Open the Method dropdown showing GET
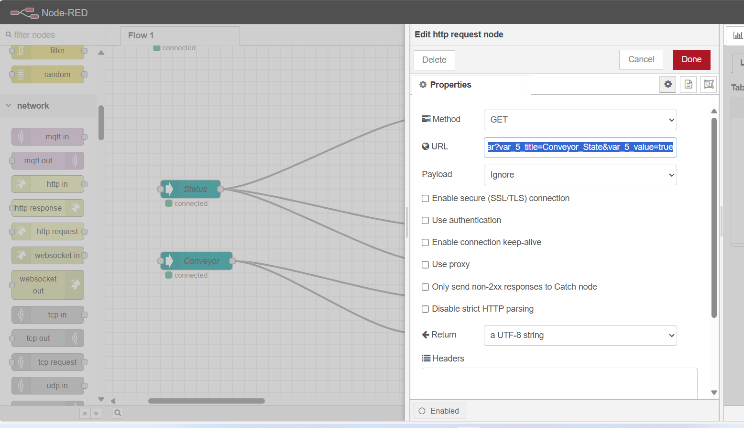This screenshot has width=744, height=428. 580,120
